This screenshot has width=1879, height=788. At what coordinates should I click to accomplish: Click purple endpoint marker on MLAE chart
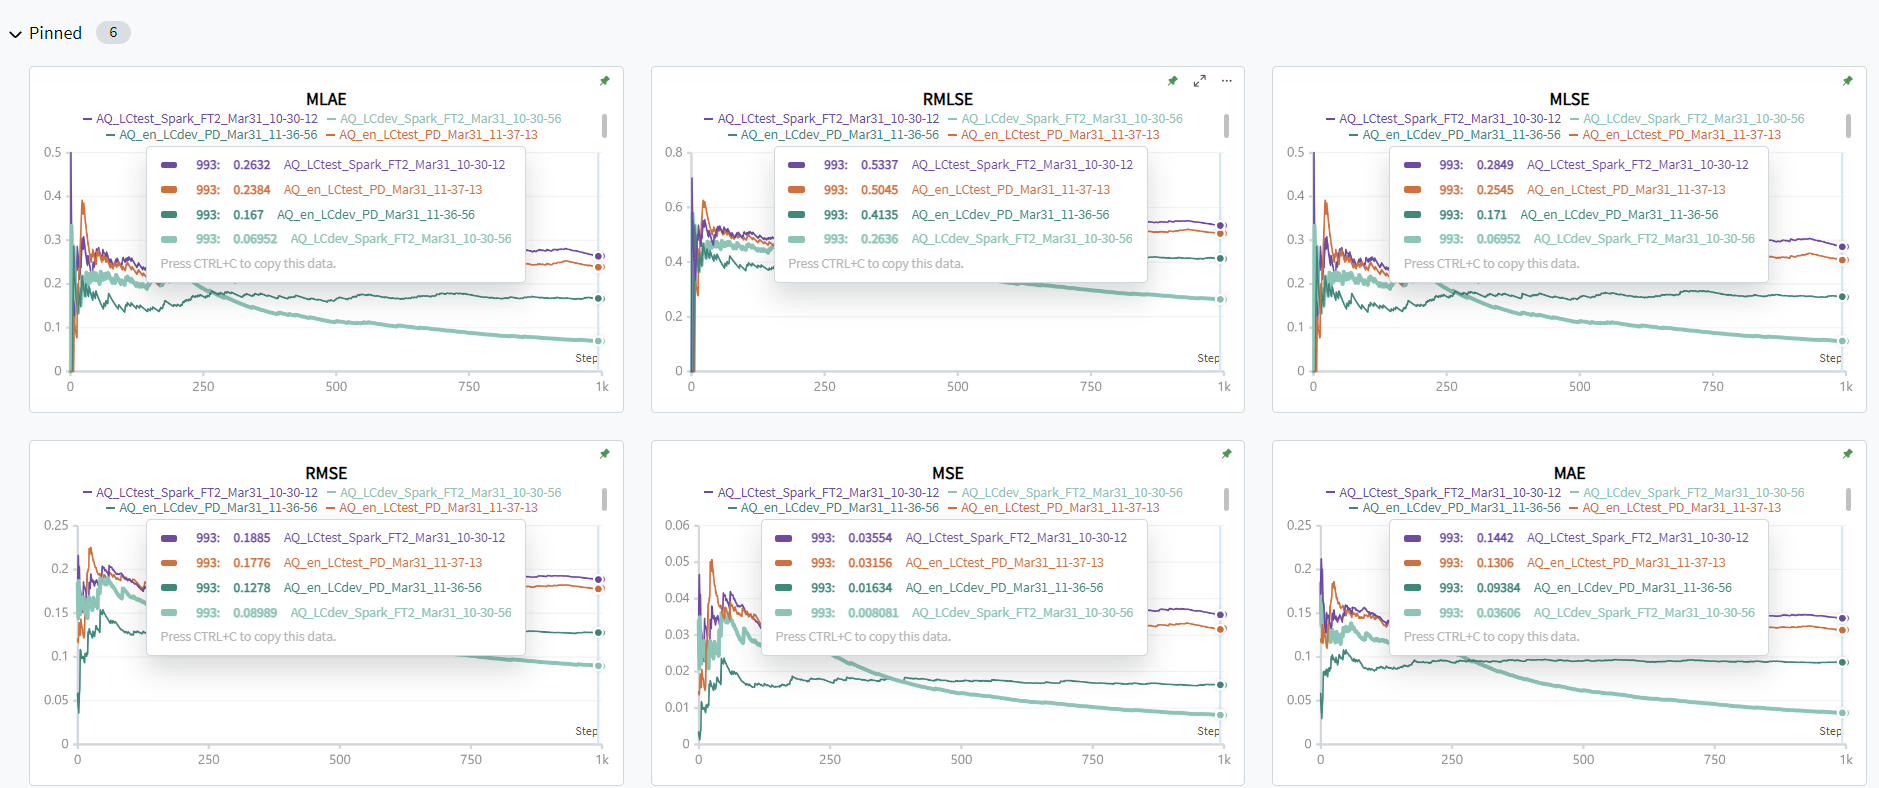(x=599, y=257)
